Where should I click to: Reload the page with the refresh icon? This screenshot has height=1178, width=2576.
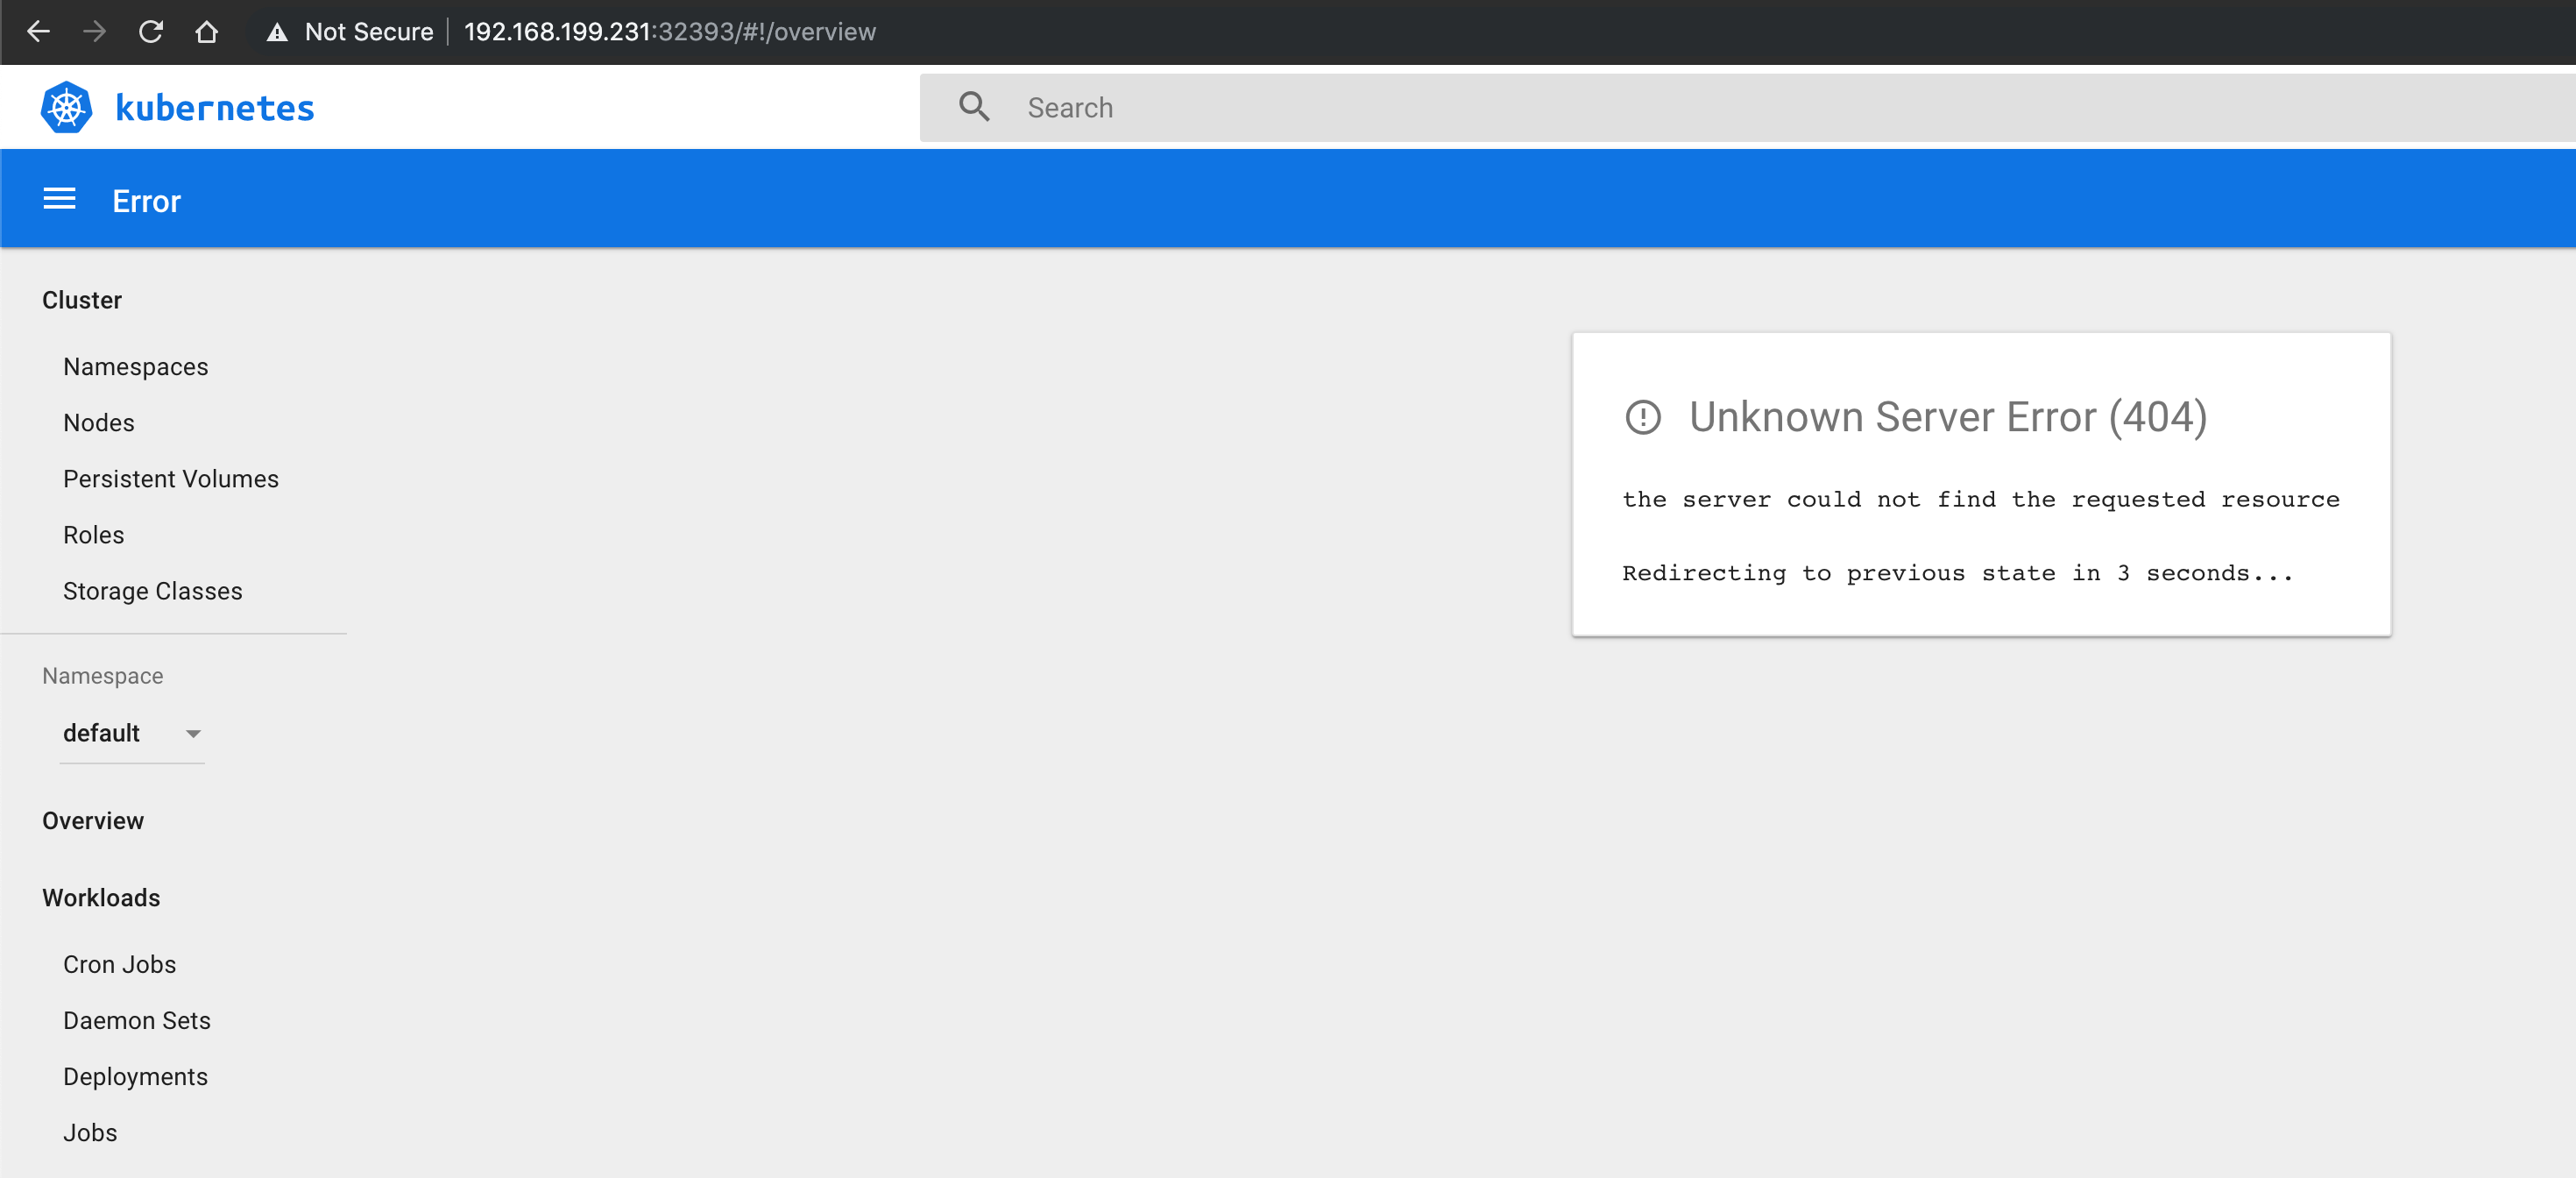pos(151,31)
